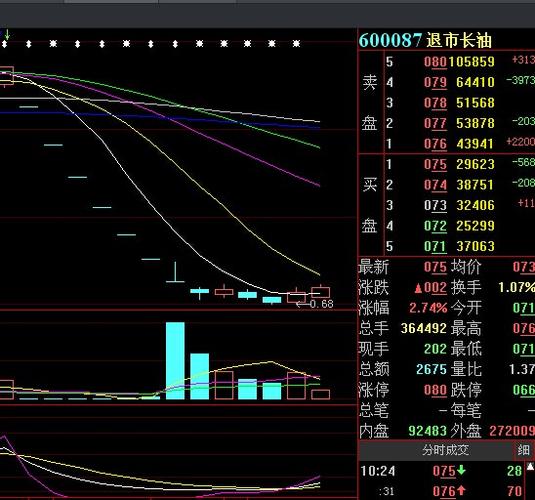
Task: Click the 总手 total volume 364492
Action: pyautogui.click(x=424, y=328)
